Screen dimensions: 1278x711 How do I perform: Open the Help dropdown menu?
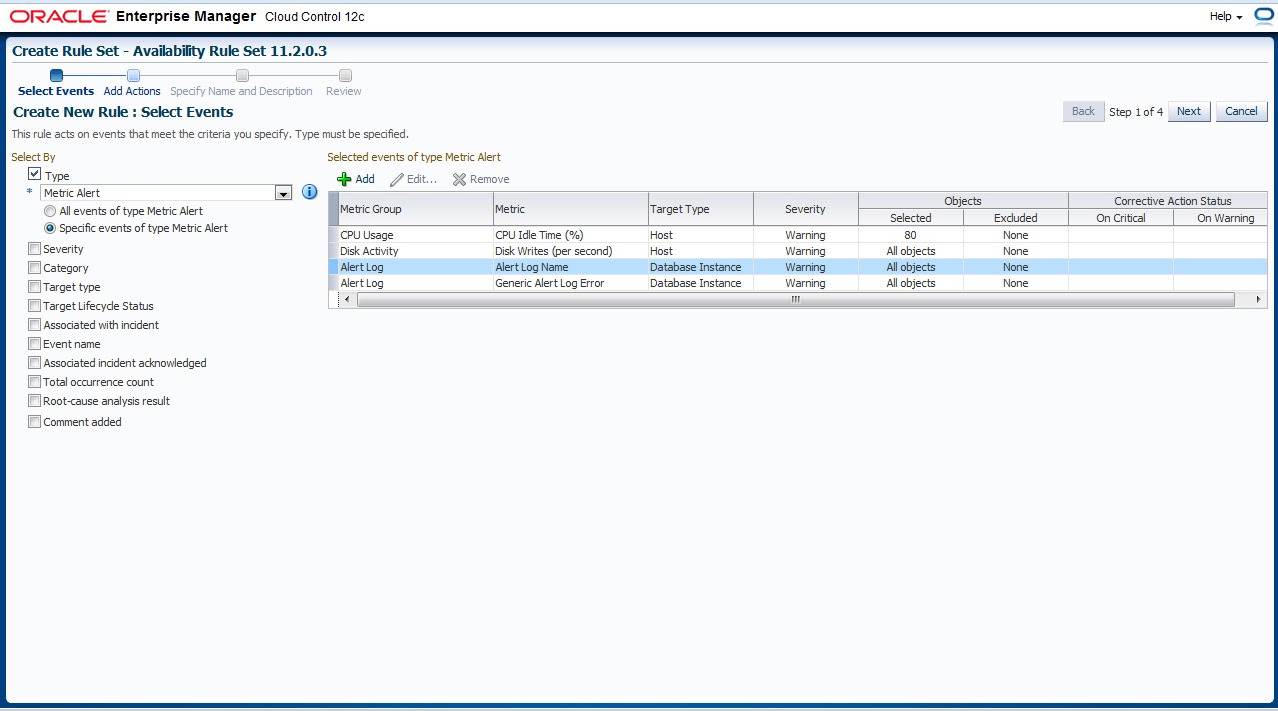coord(1225,16)
